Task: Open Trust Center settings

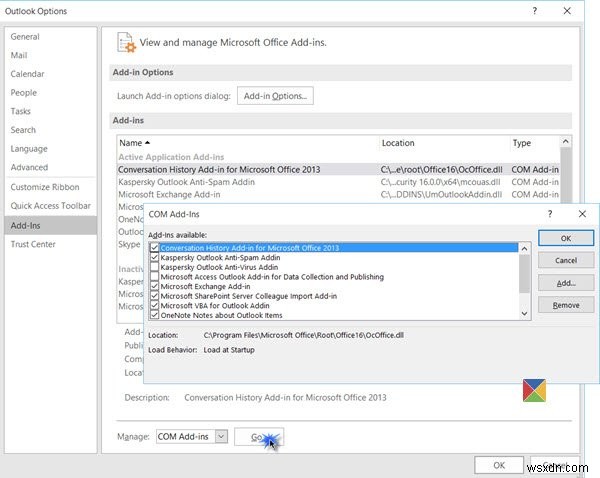Action: [x=33, y=244]
